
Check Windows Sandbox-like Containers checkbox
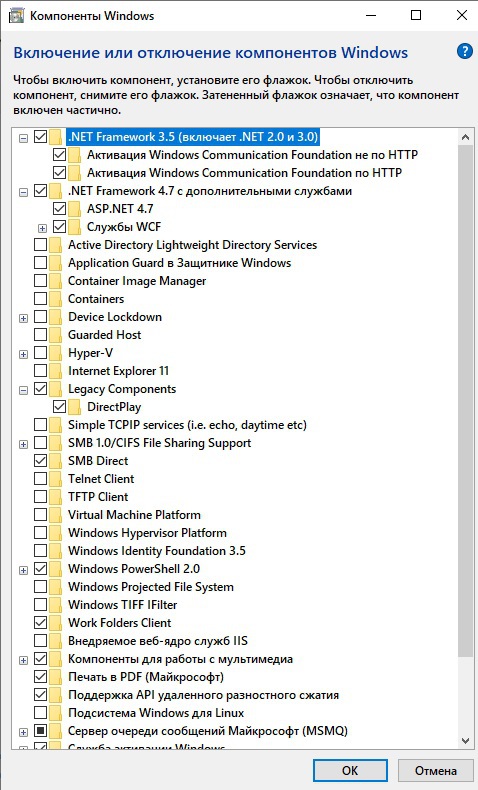click(40, 299)
